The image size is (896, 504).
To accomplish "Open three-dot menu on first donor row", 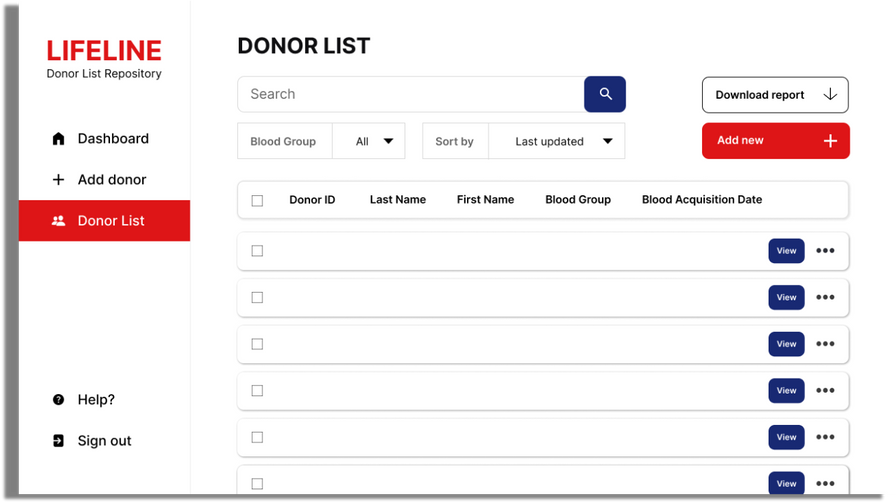I will [825, 251].
